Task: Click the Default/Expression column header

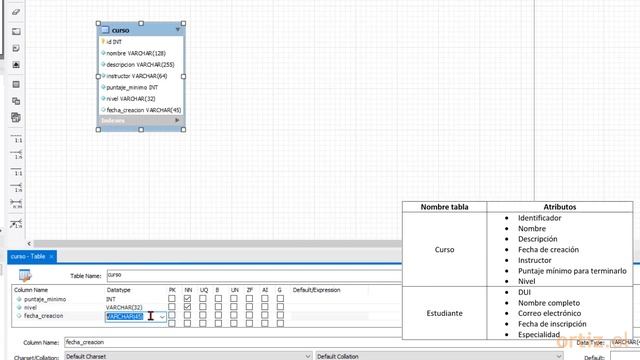Action: pyautogui.click(x=316, y=290)
